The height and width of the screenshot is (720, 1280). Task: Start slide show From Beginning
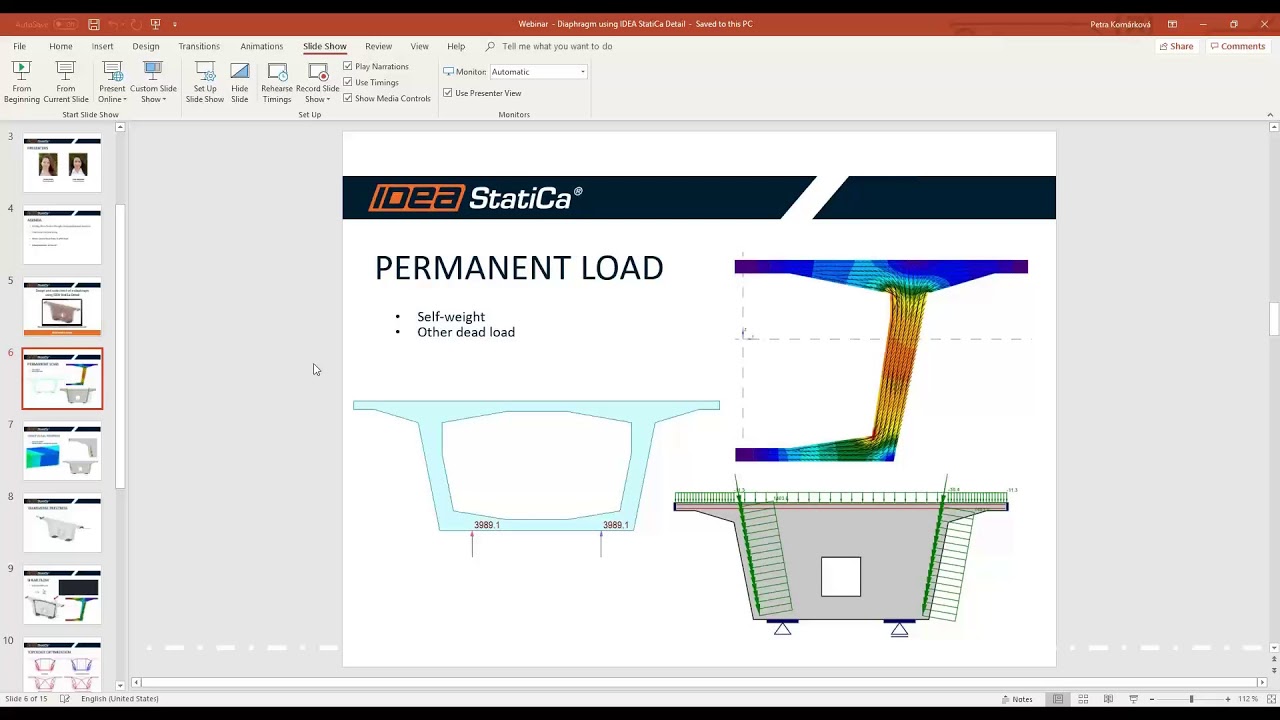point(21,83)
